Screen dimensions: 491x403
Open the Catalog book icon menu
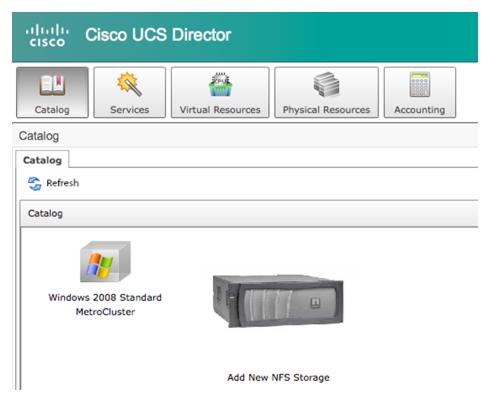pos(52,92)
